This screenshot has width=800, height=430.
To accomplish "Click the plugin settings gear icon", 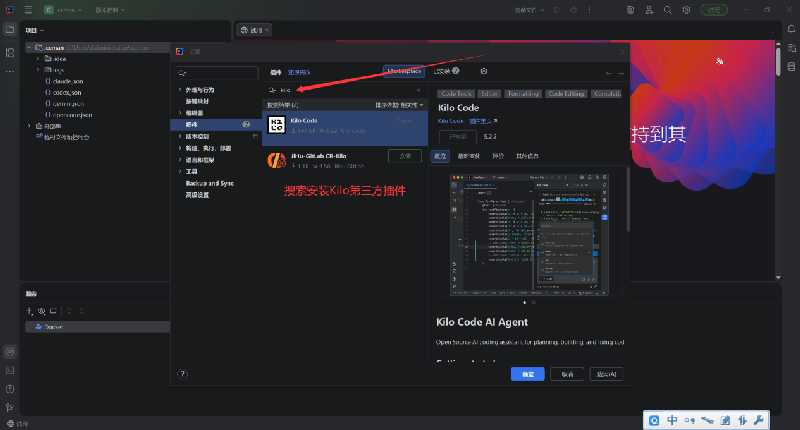I will [484, 72].
